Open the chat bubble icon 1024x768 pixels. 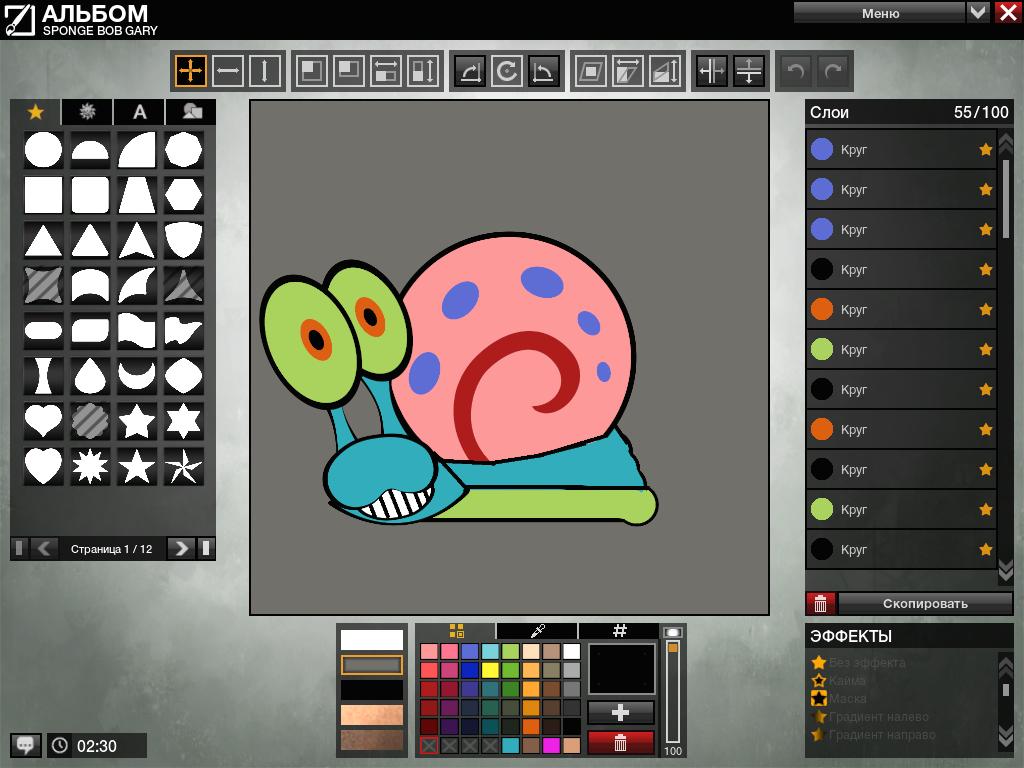click(x=26, y=745)
